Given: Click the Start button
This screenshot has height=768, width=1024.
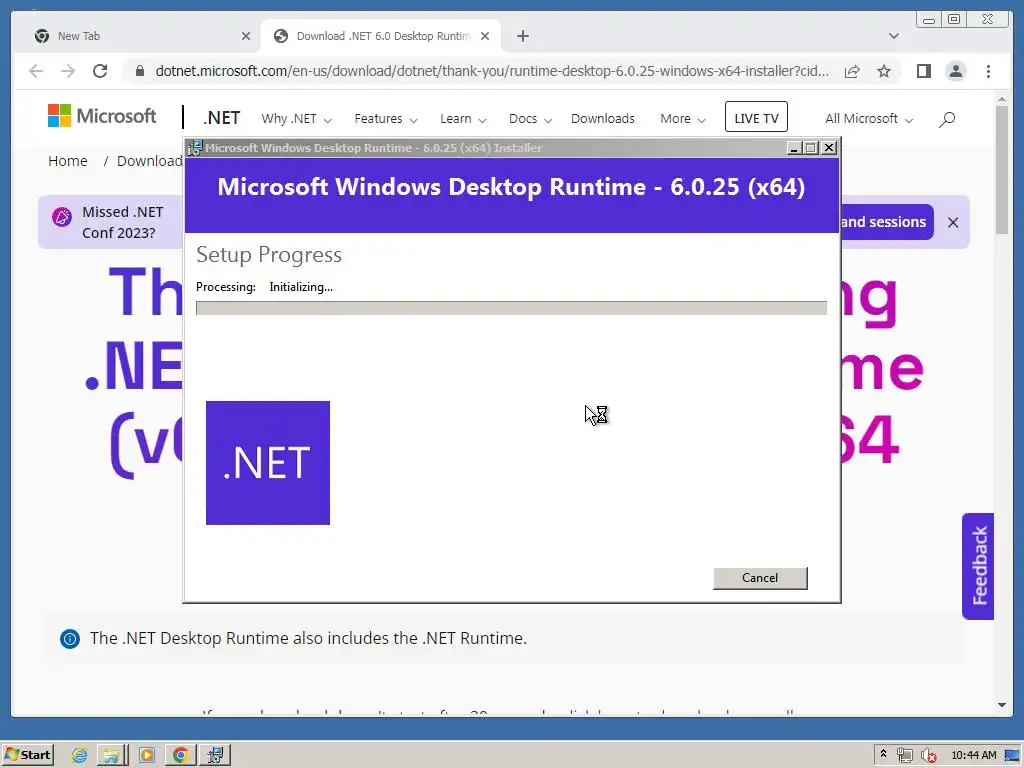Looking at the screenshot, I should click(x=27, y=756).
